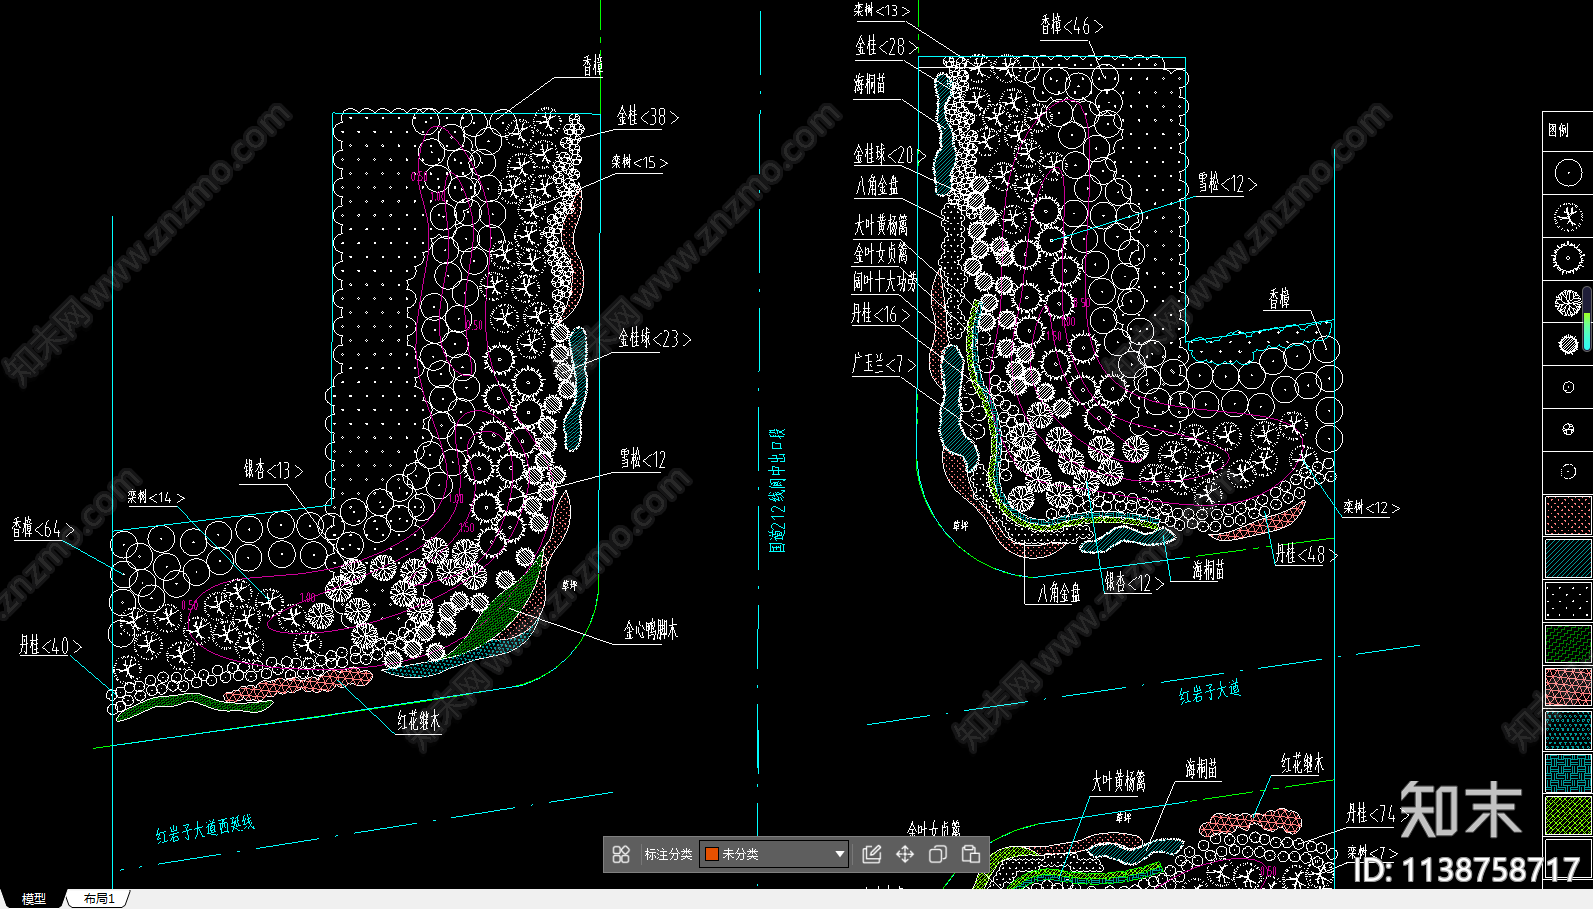Click the paste clipboard icon

(971, 854)
